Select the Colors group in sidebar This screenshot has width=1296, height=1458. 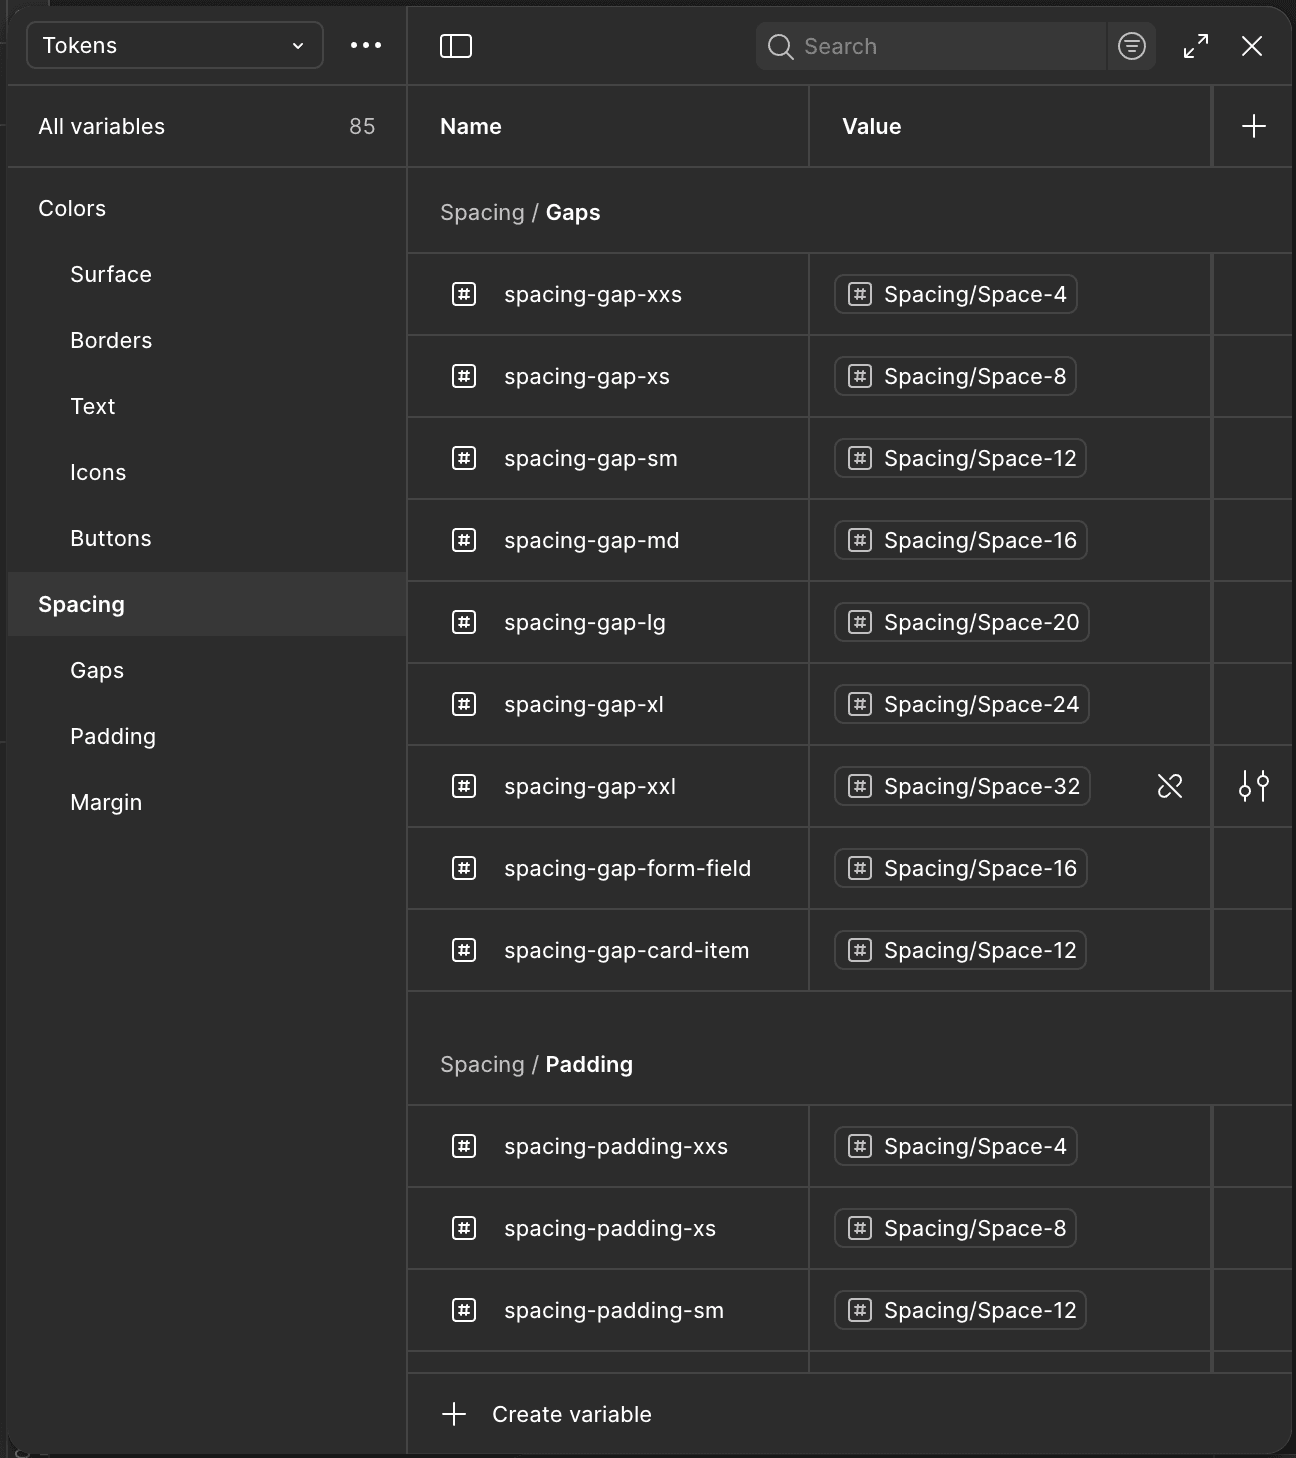(72, 208)
